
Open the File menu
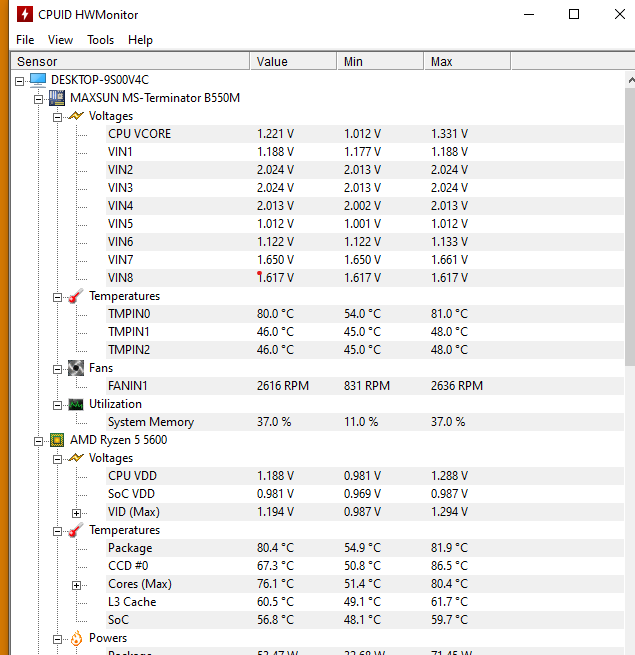tap(25, 40)
